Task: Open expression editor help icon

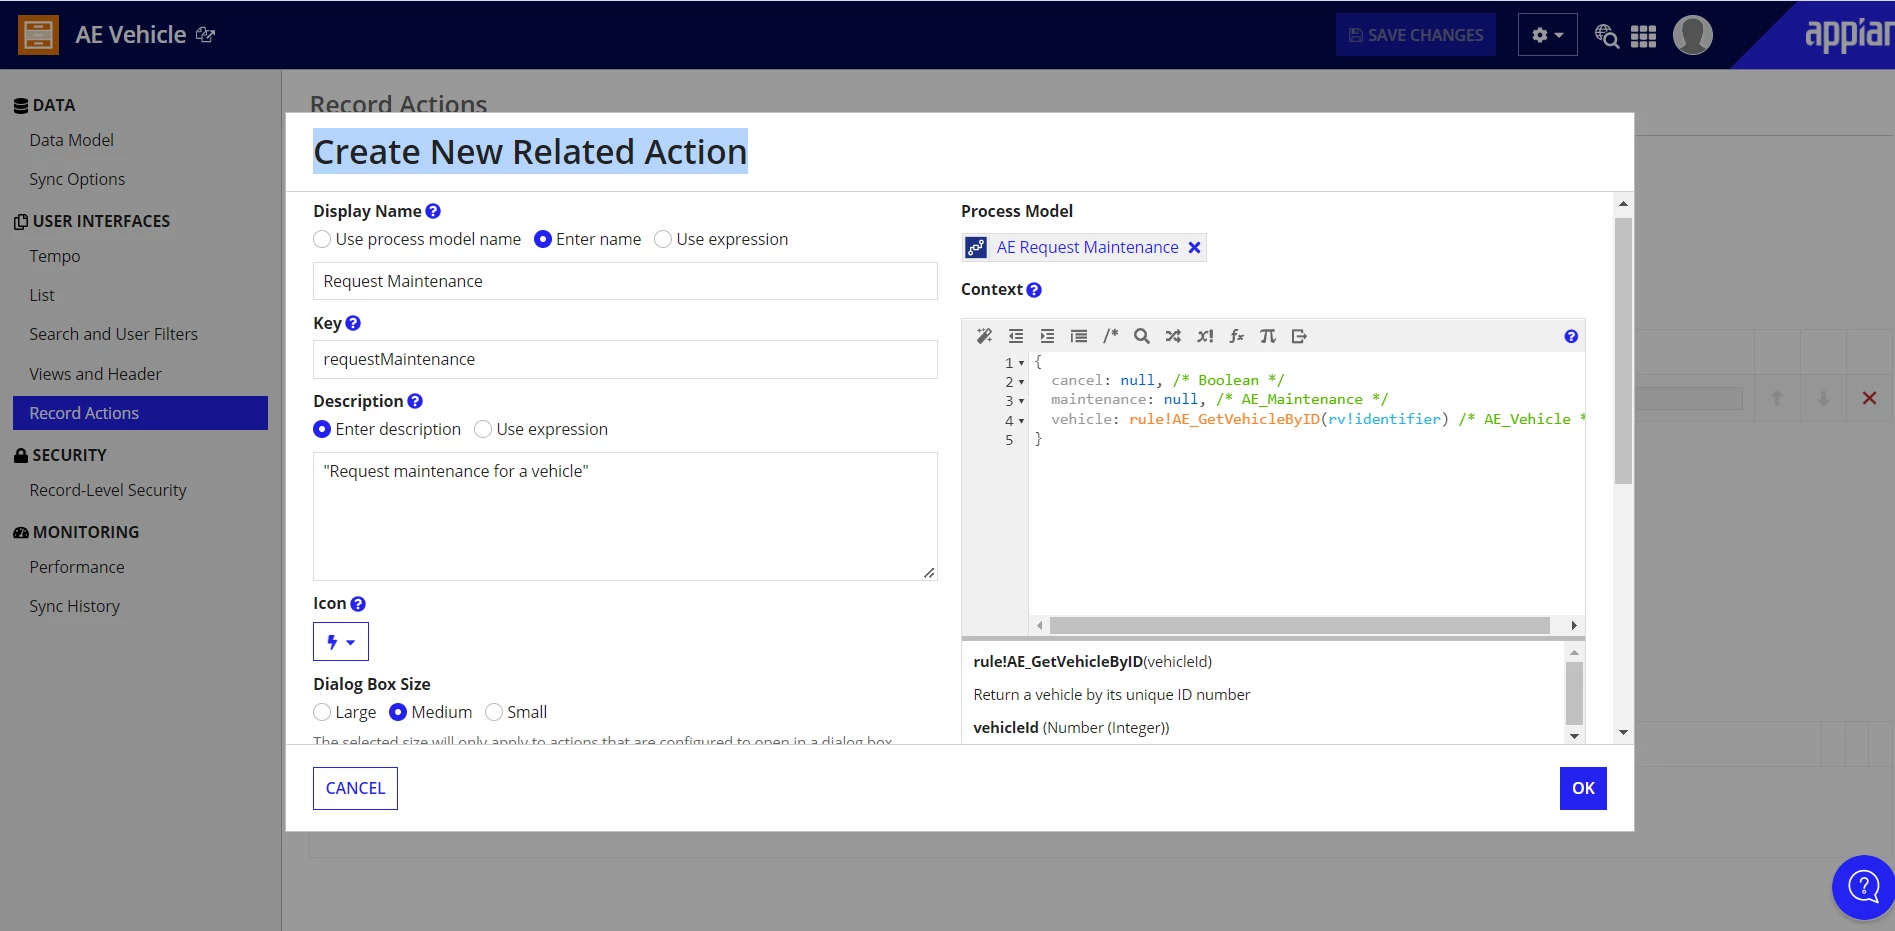Action: [1571, 336]
